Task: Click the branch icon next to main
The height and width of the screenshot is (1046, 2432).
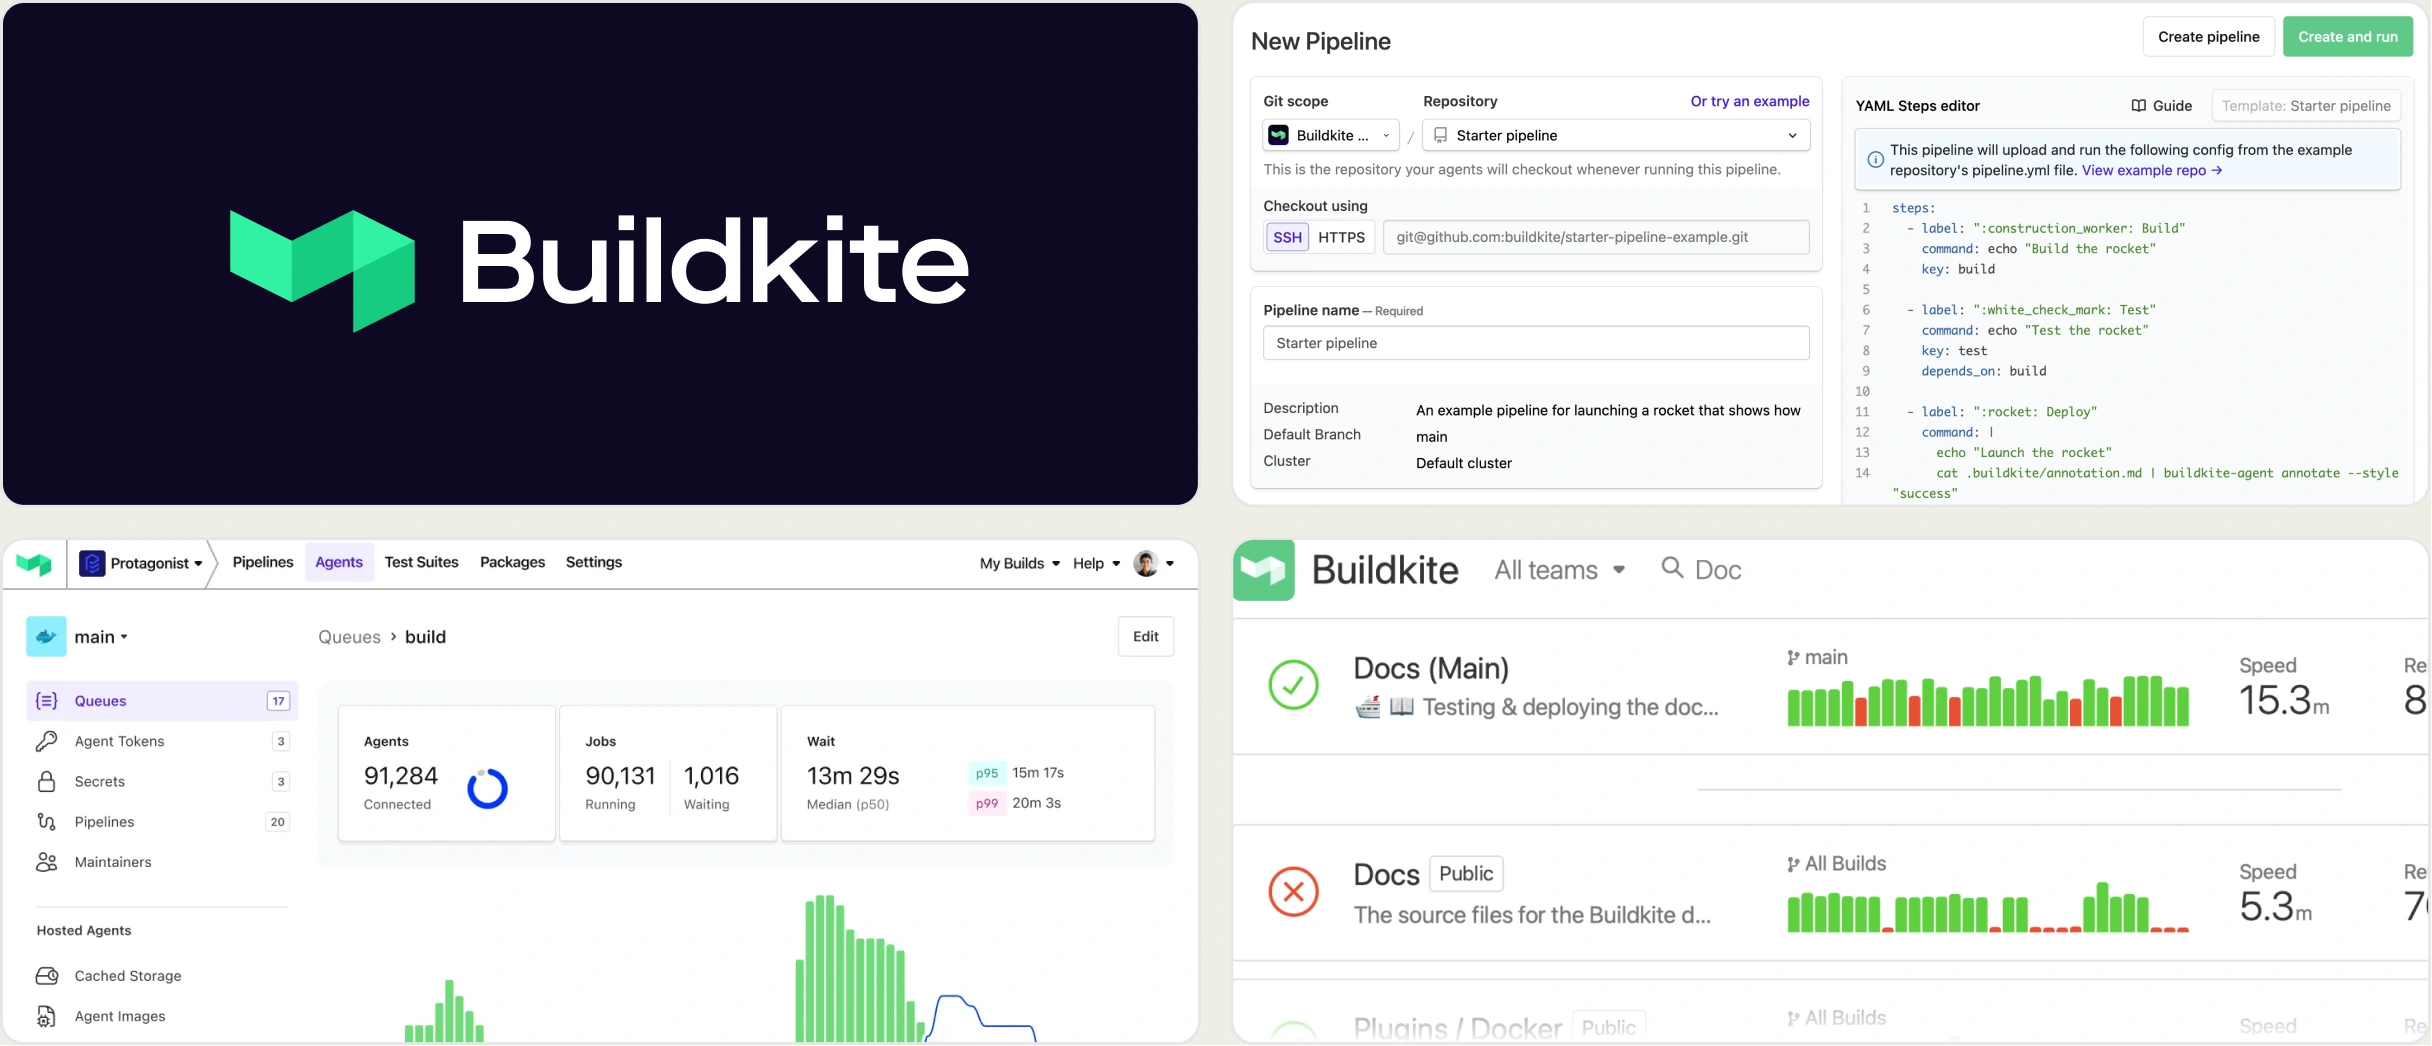Action: tap(1793, 658)
